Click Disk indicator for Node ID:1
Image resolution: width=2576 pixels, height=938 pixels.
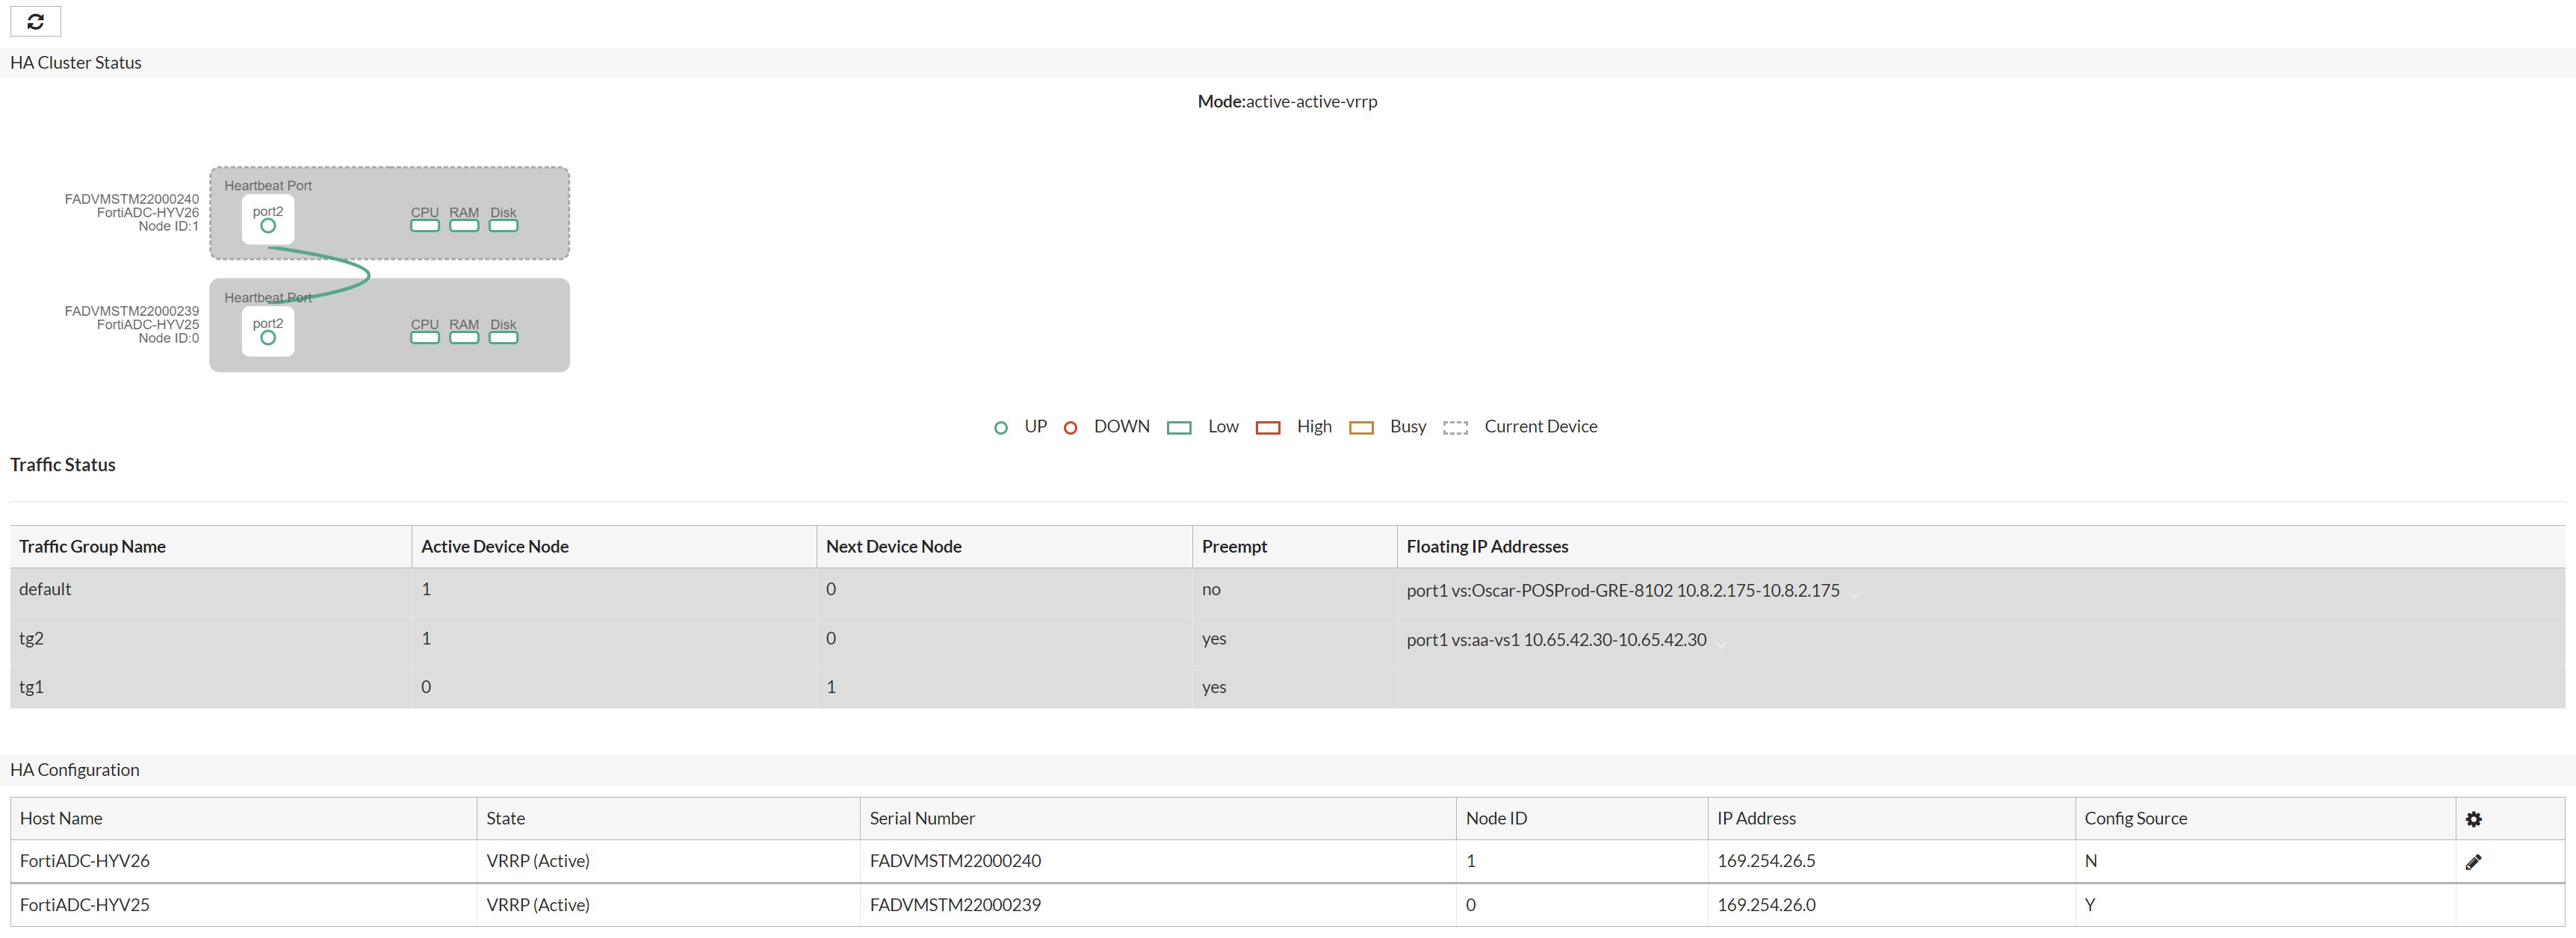pos(503,226)
